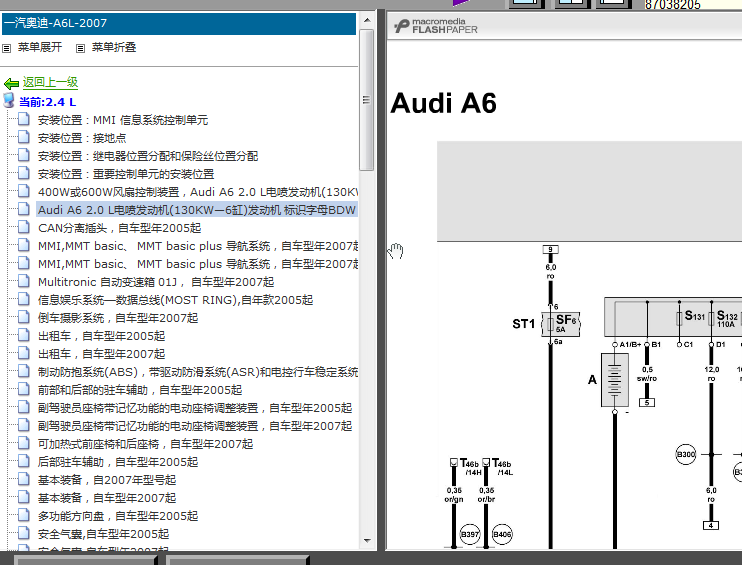
Task: Click scroll down arrow of menu panel
Action: tap(367, 540)
